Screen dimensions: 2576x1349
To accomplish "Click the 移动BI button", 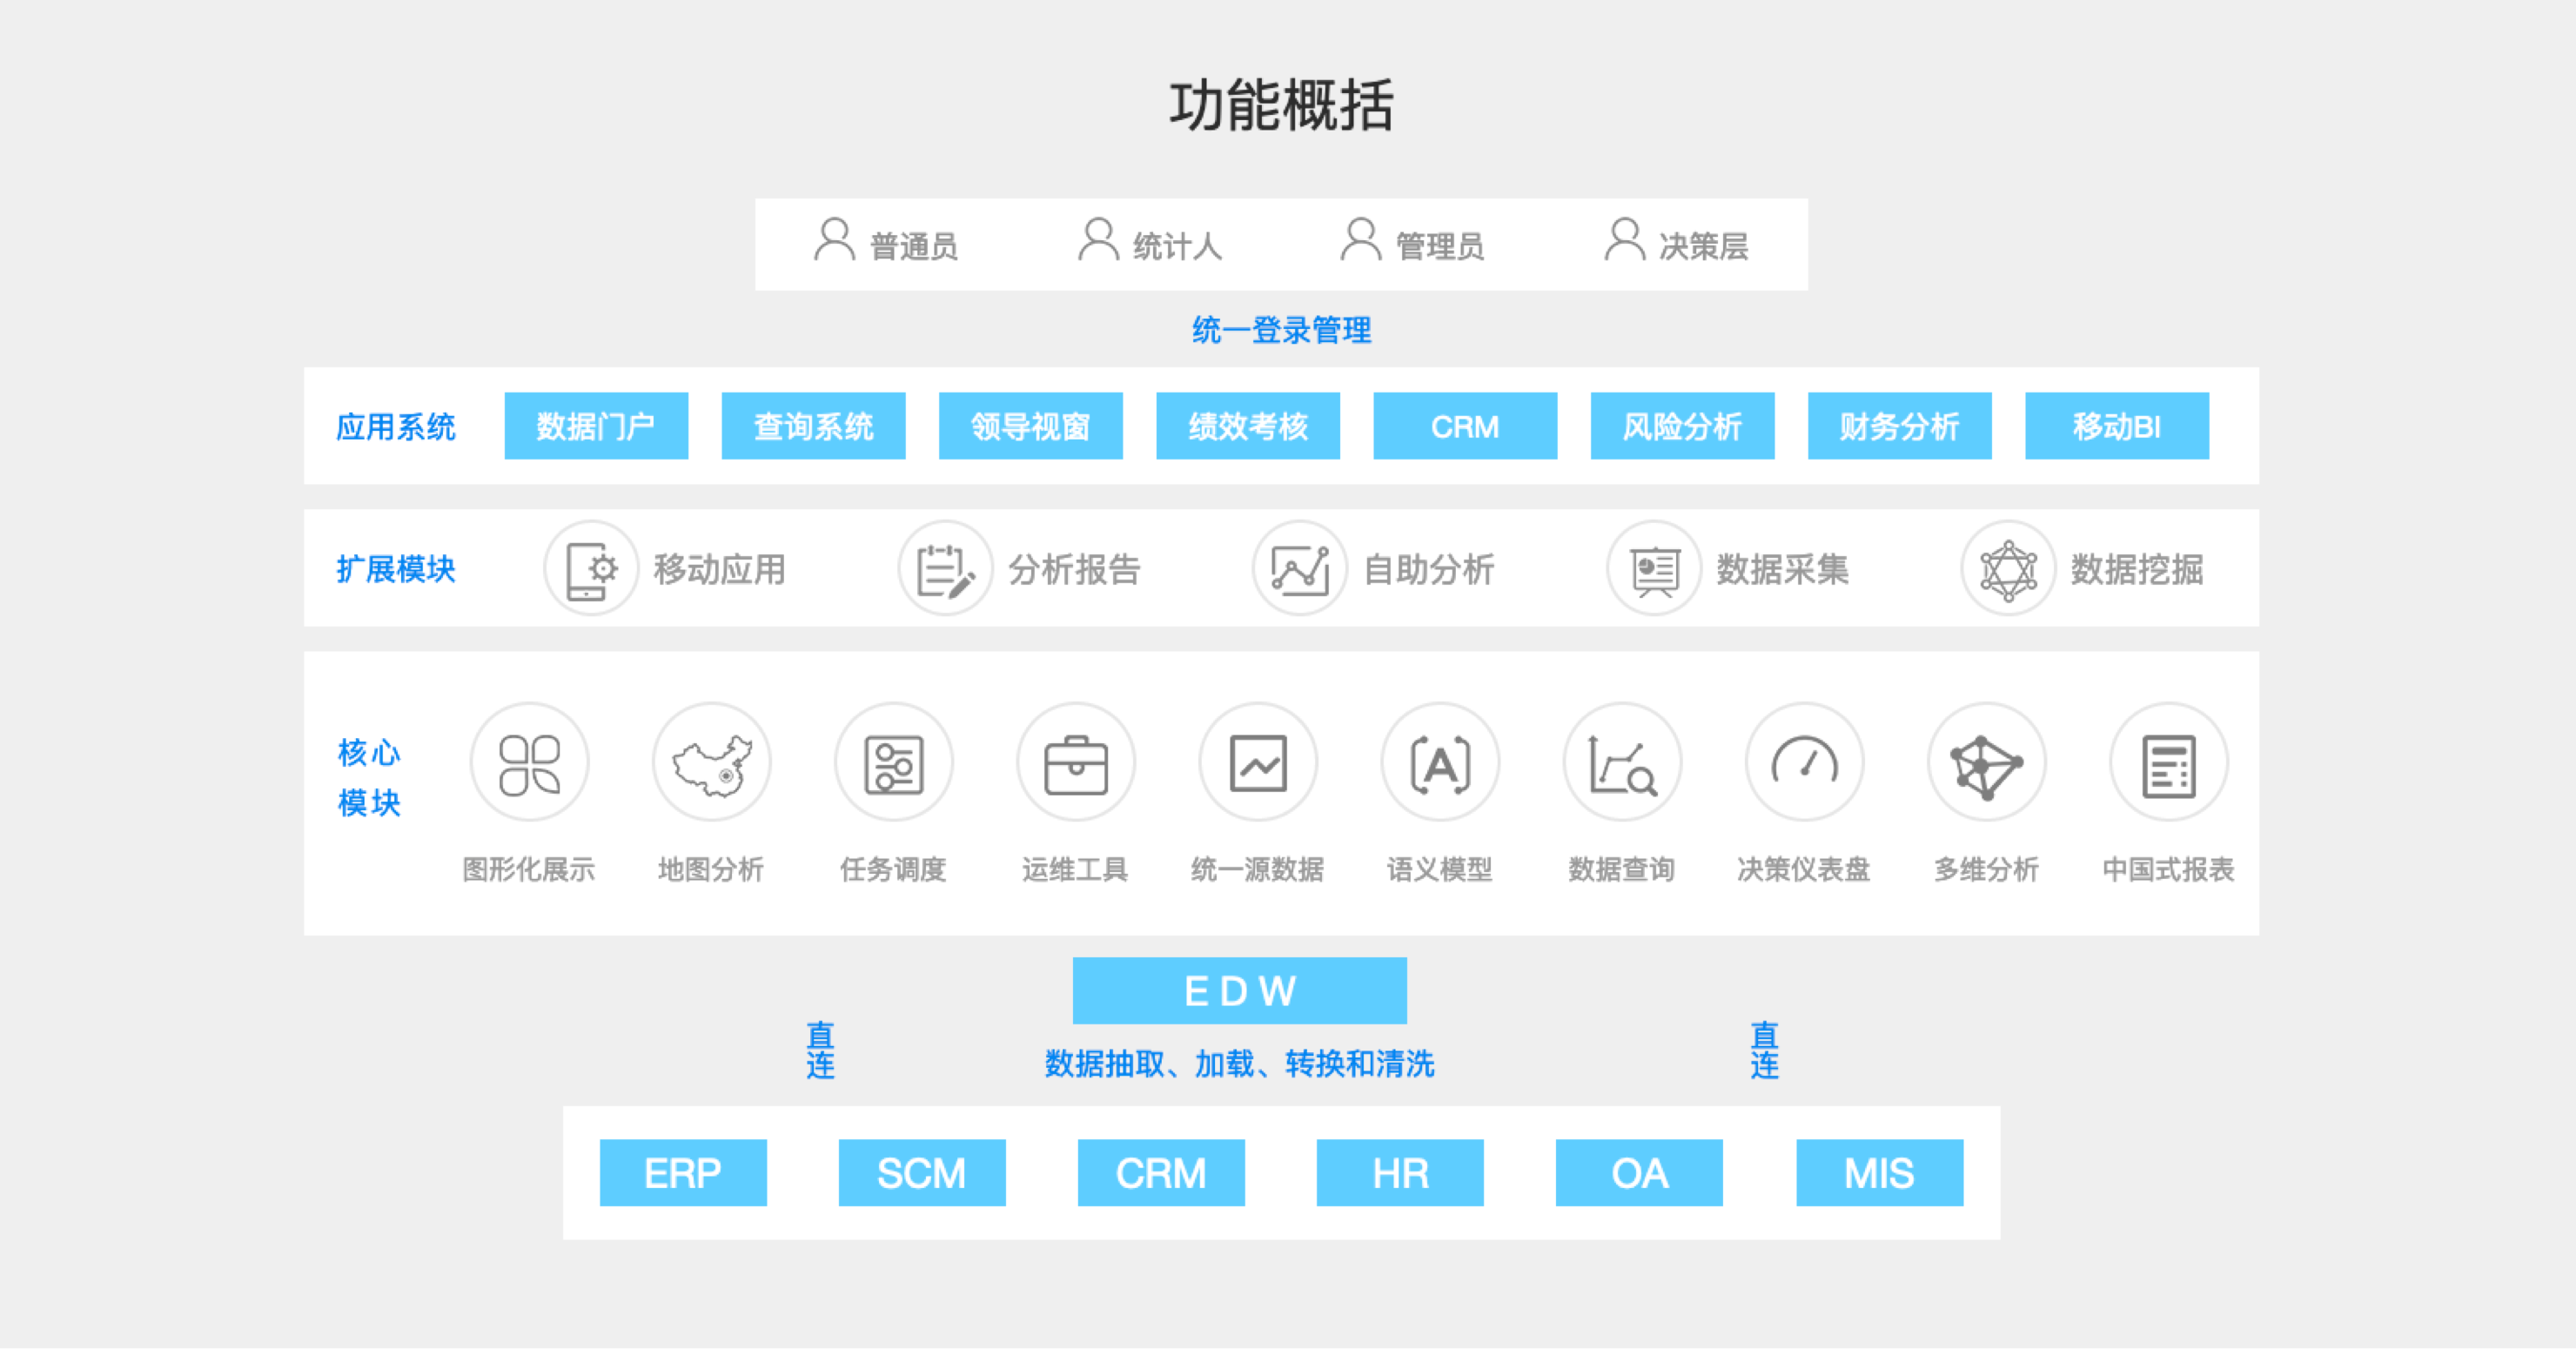I will tap(2117, 426).
